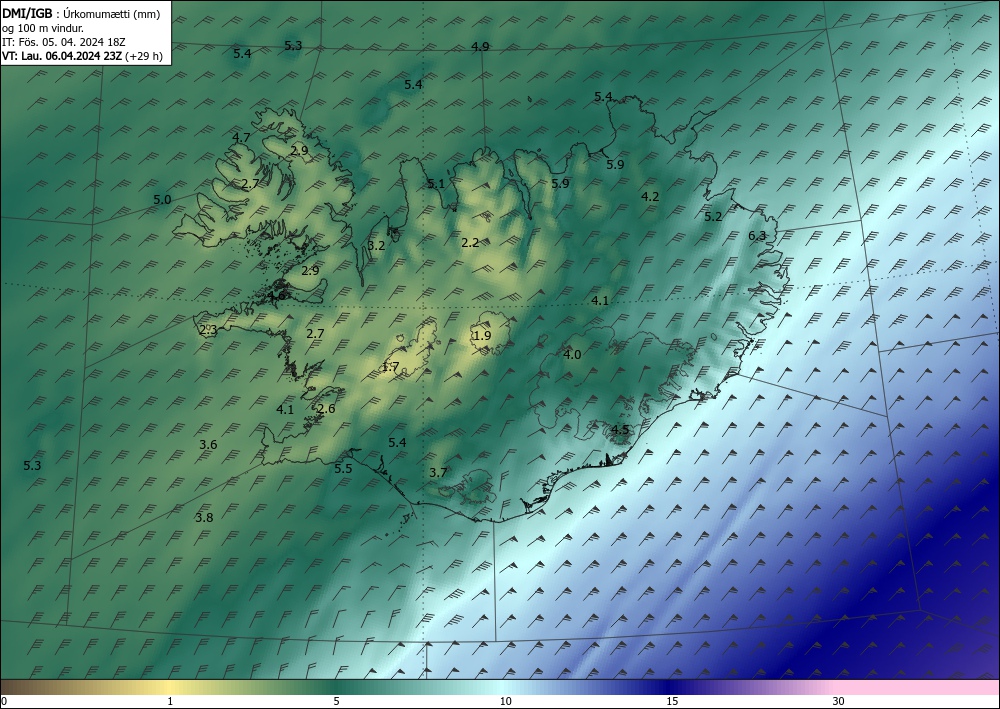Viewport: 1000px width, 709px height.
Task: Click the '10' tick label on the colour scale
Action: point(505,702)
